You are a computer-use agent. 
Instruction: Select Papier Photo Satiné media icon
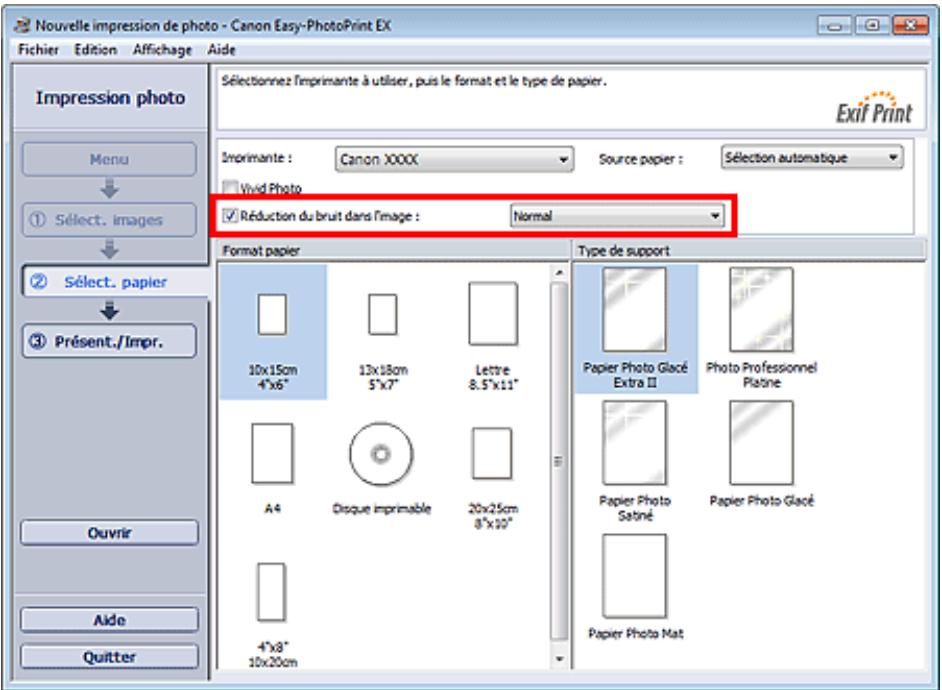click(x=634, y=443)
